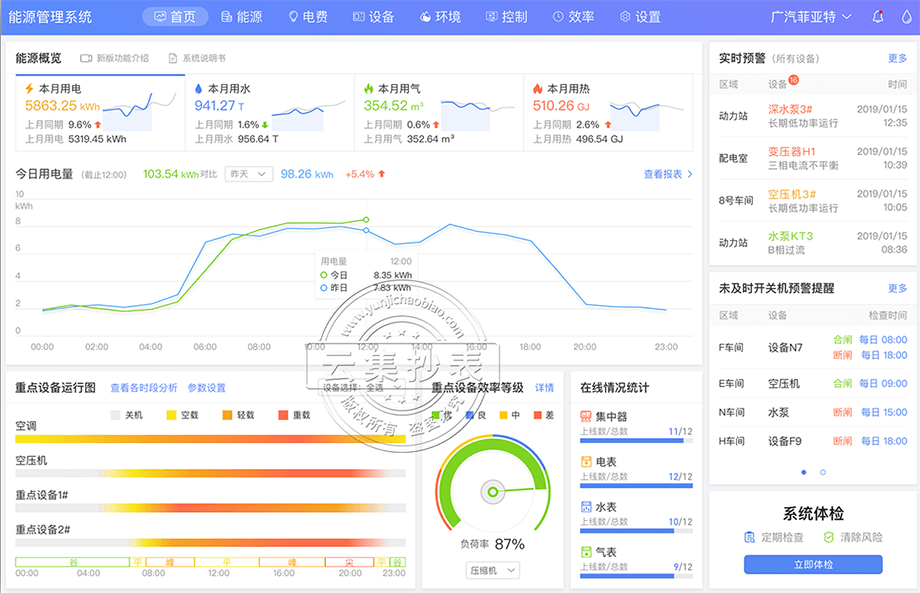
Task: Open the 设置 menu tab
Action: 640,17
